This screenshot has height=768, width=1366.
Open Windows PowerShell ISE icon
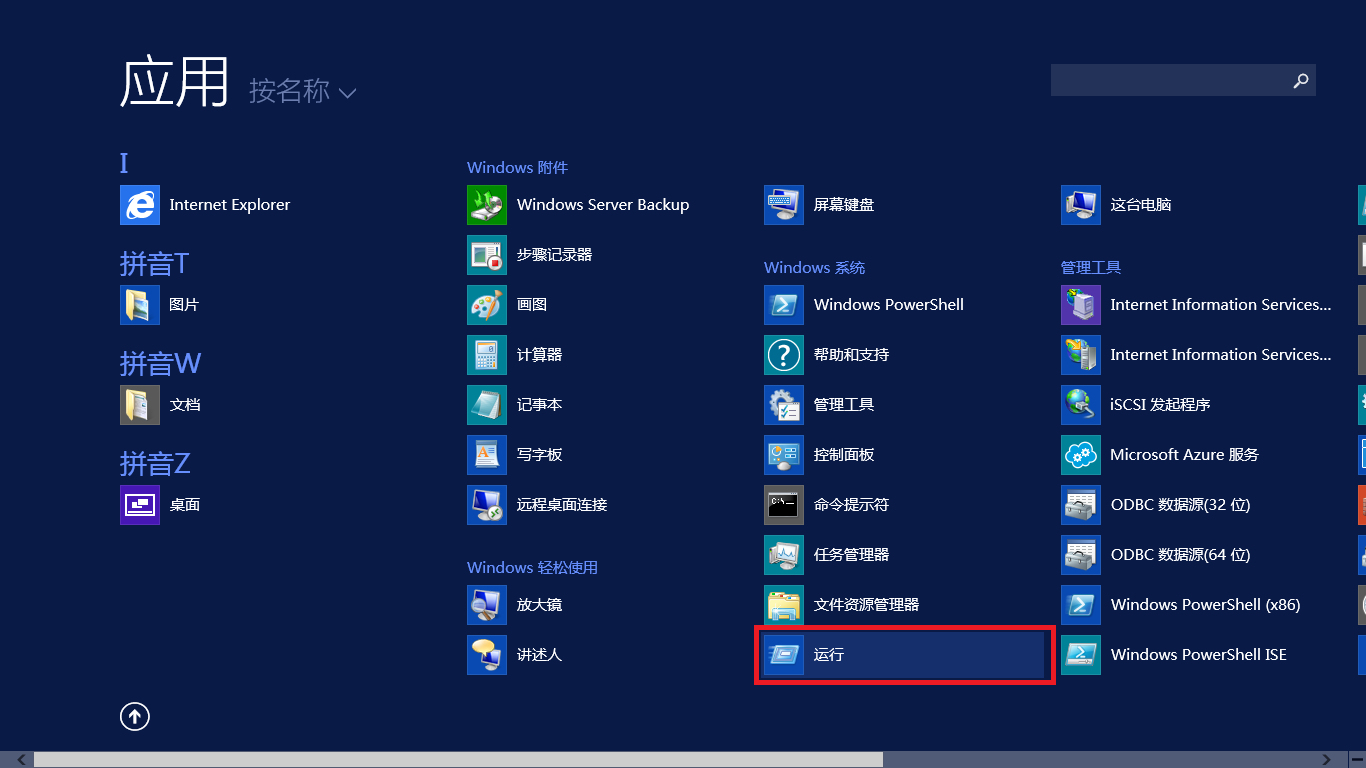coord(1081,655)
